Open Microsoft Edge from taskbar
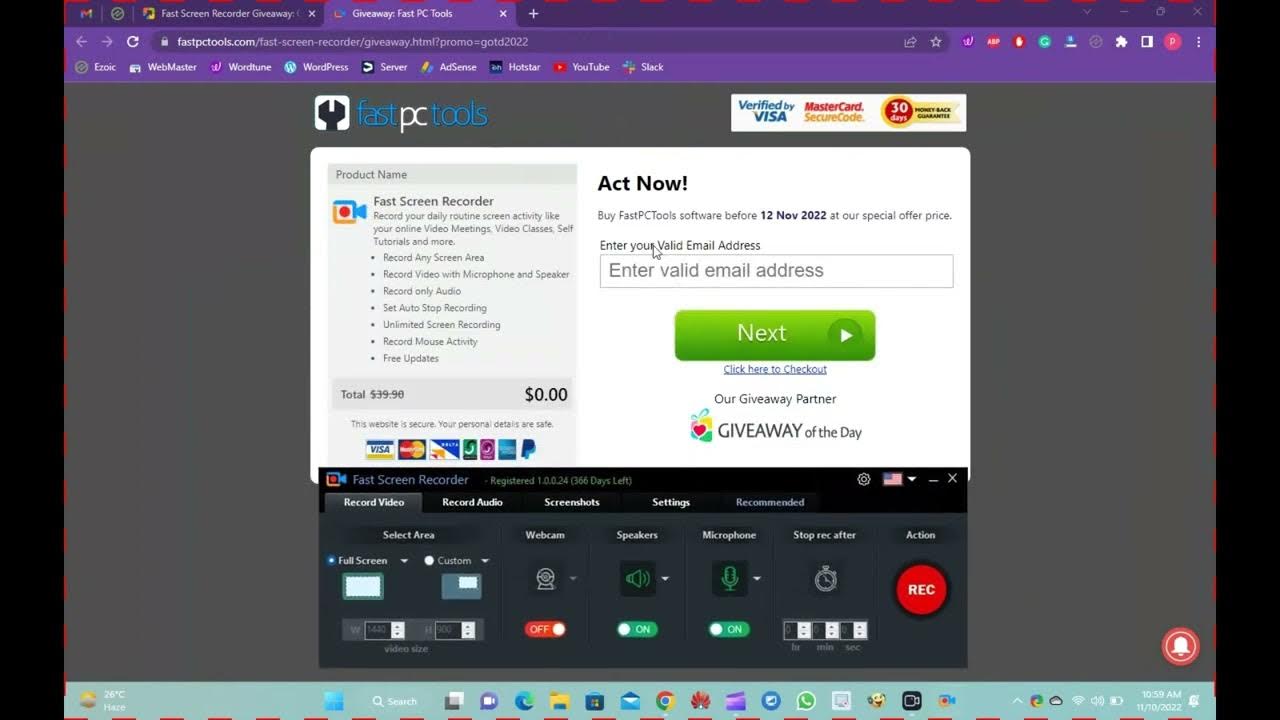This screenshot has width=1280, height=720. coord(524,701)
